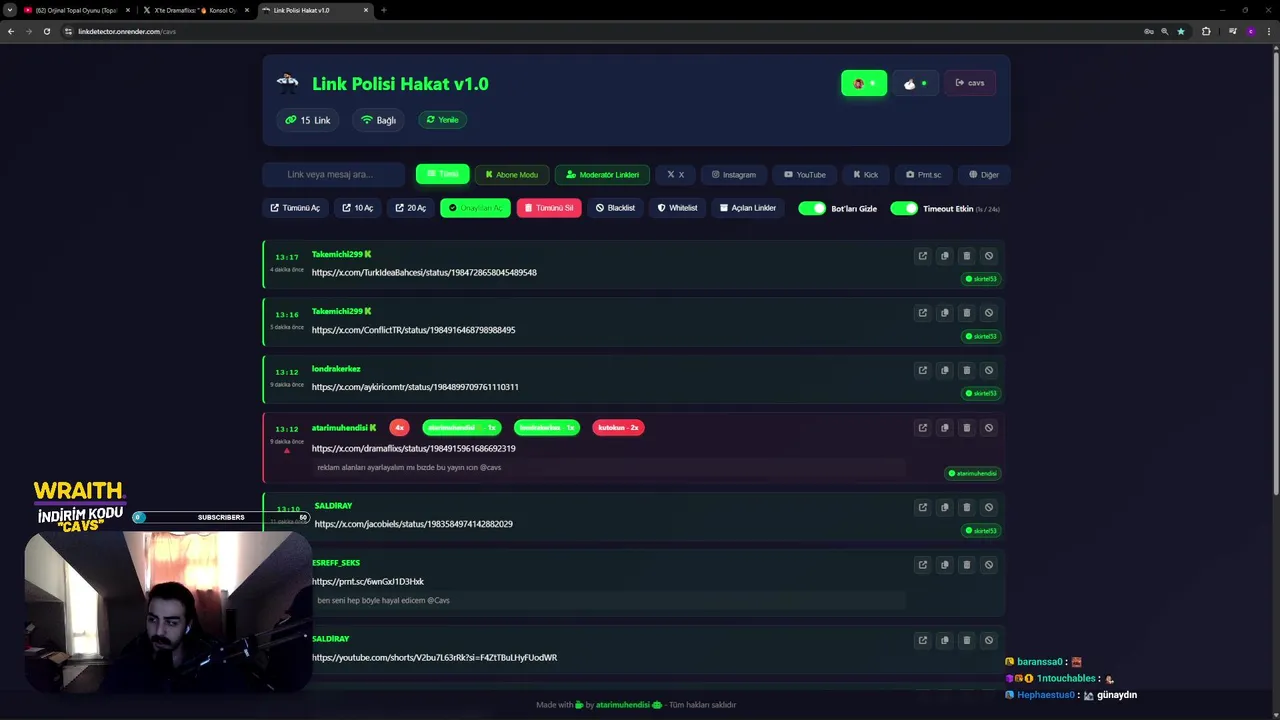Block the aykiricomtr link entry
This screenshot has height=720, width=1280.
pos(988,370)
